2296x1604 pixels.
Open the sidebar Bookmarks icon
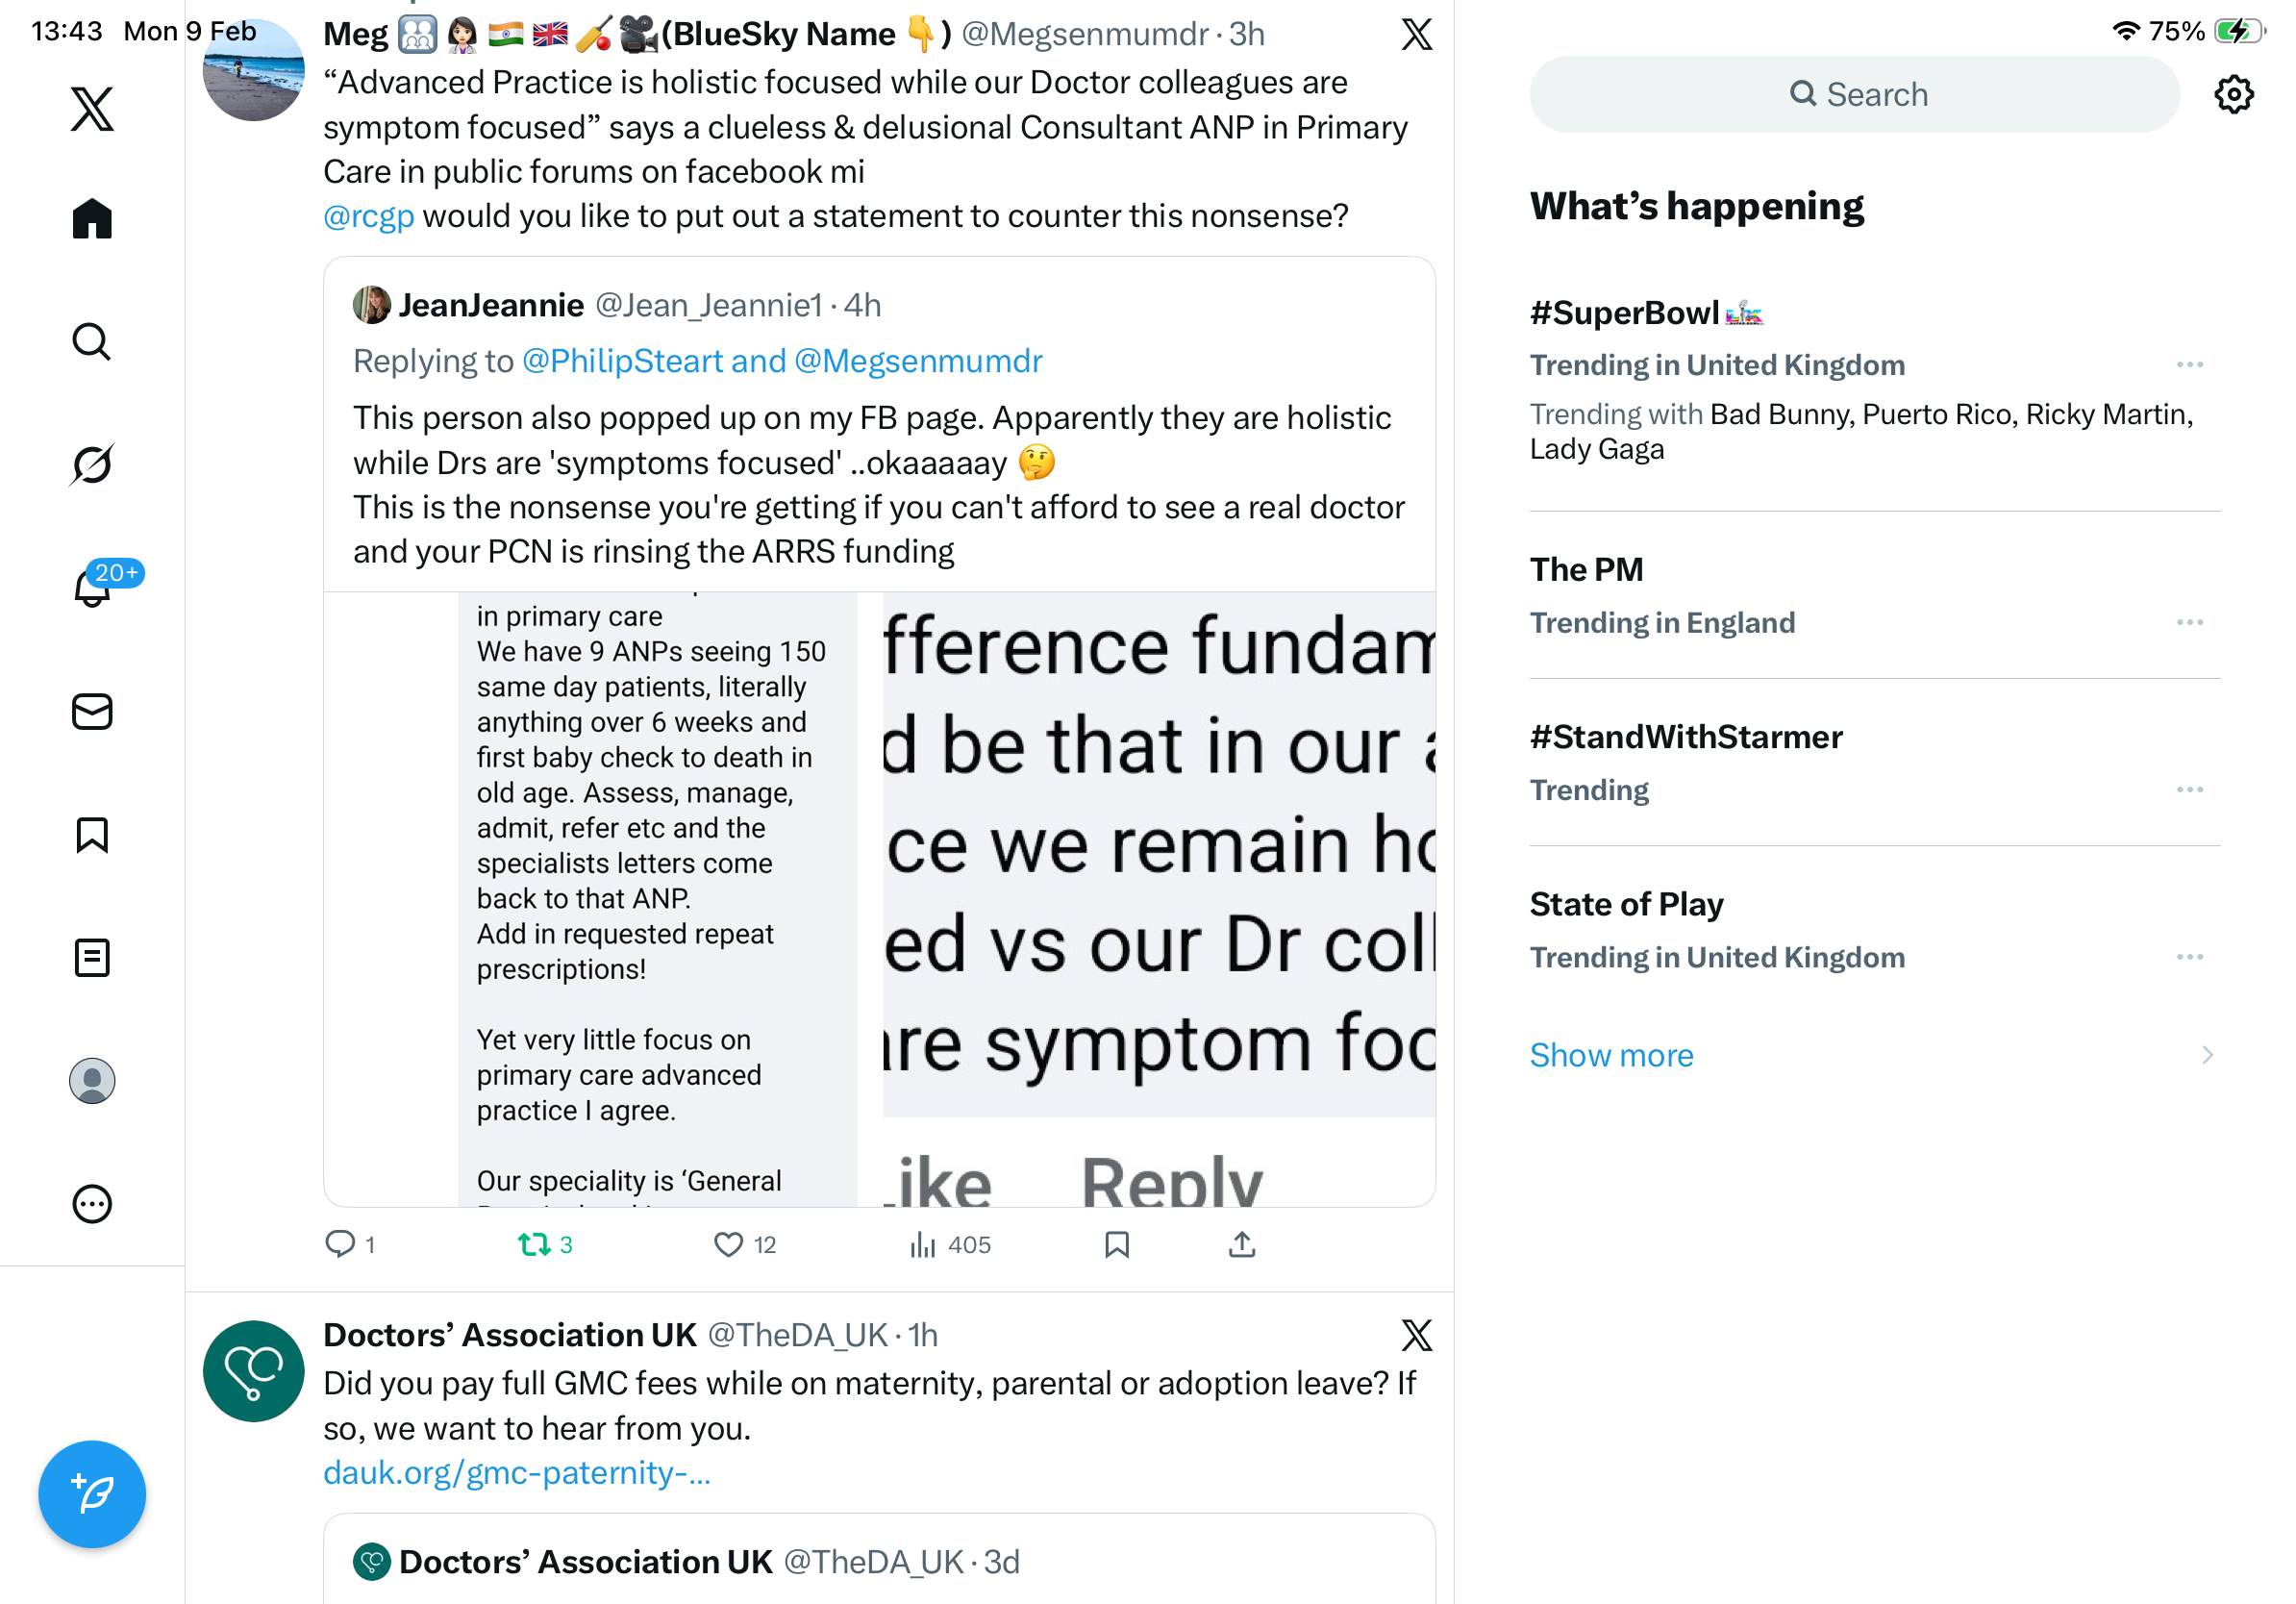[x=92, y=834]
